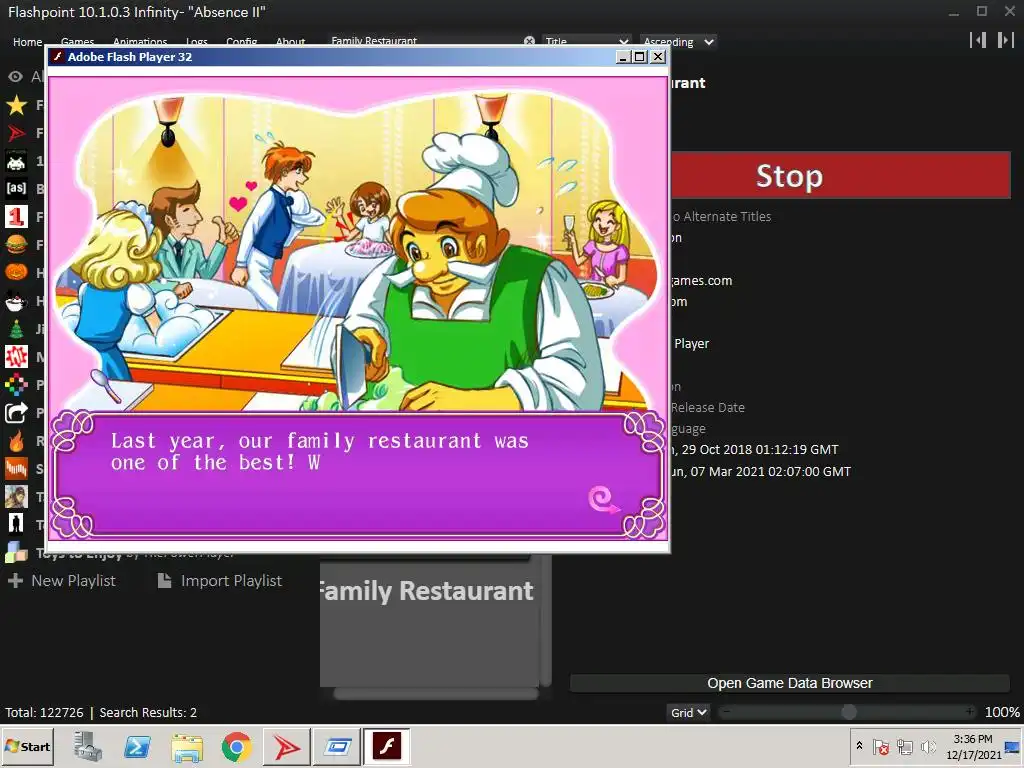
Task: Select the colorful dots playlist icon
Action: (x=16, y=385)
